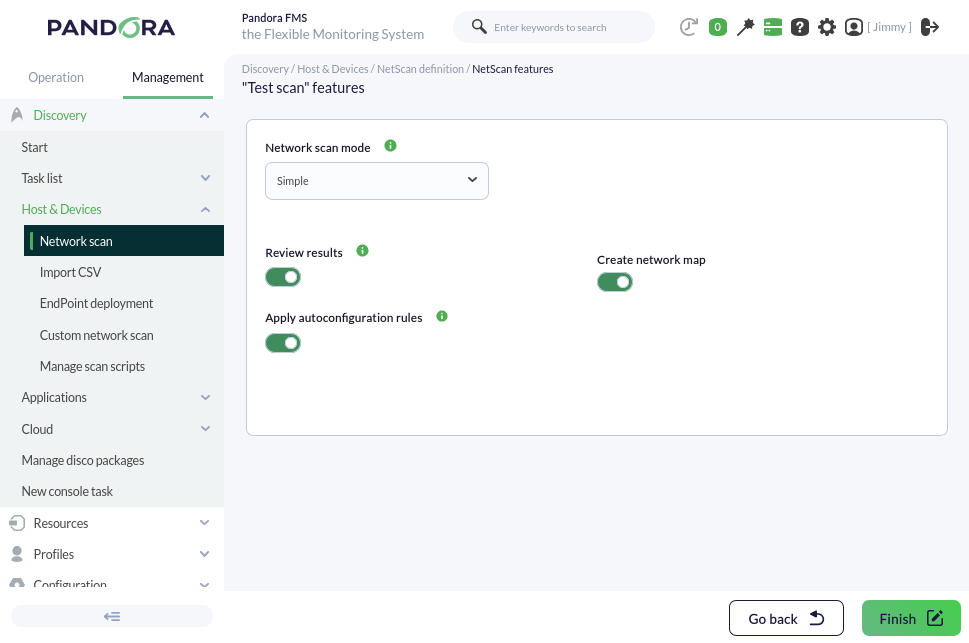Click the user avatar icon
The width and height of the screenshot is (969, 643).
pos(853,27)
